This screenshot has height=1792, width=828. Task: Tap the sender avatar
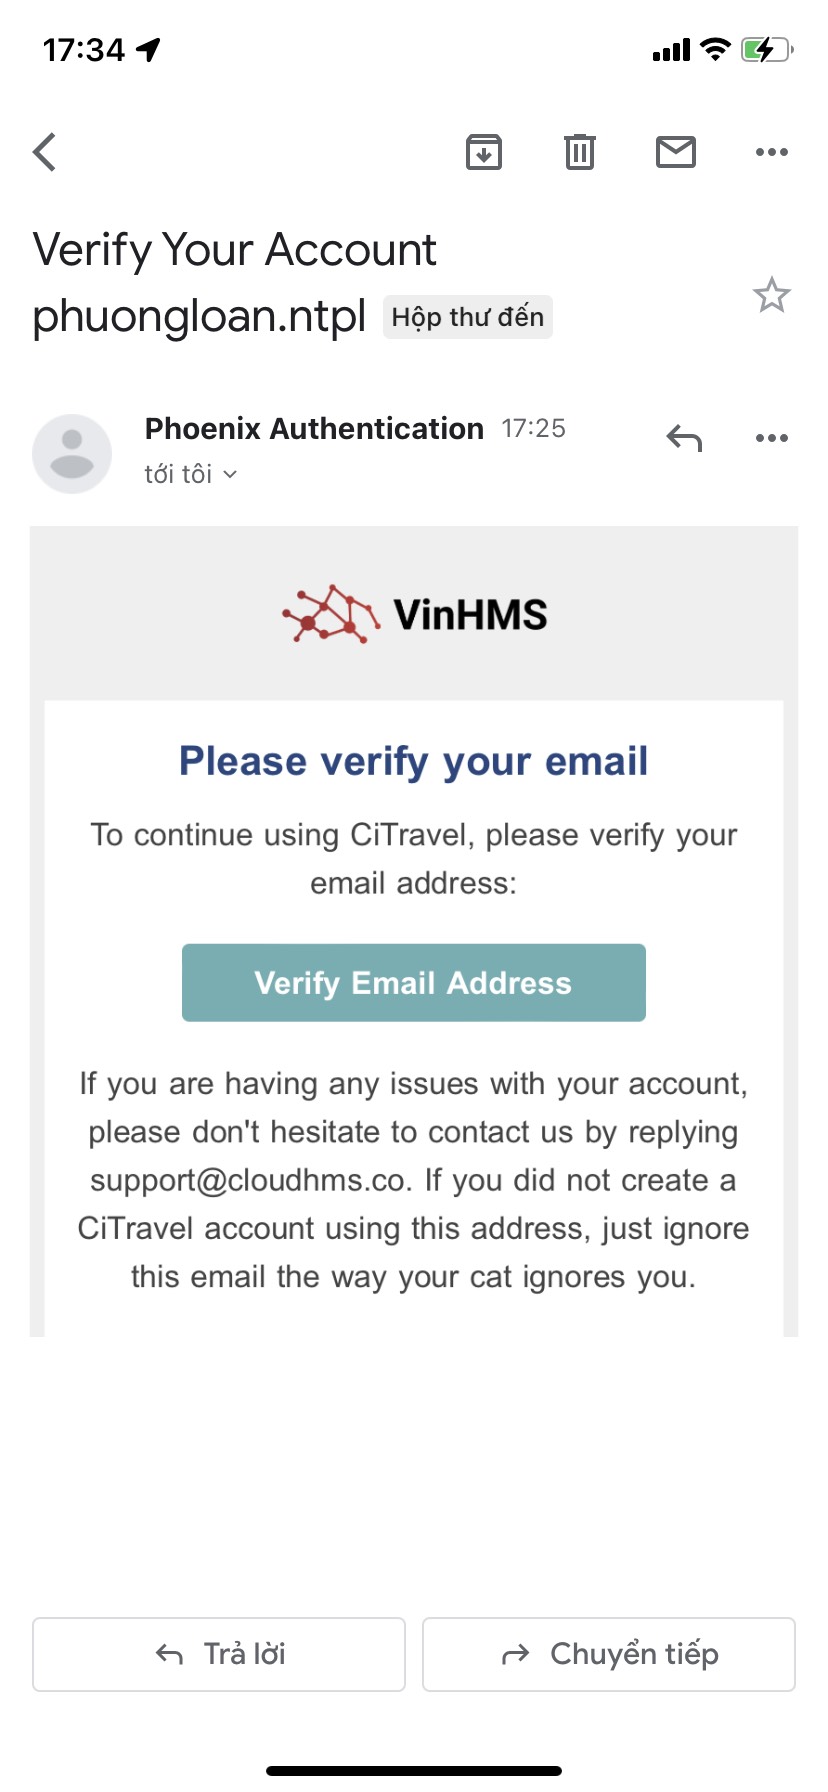(72, 454)
